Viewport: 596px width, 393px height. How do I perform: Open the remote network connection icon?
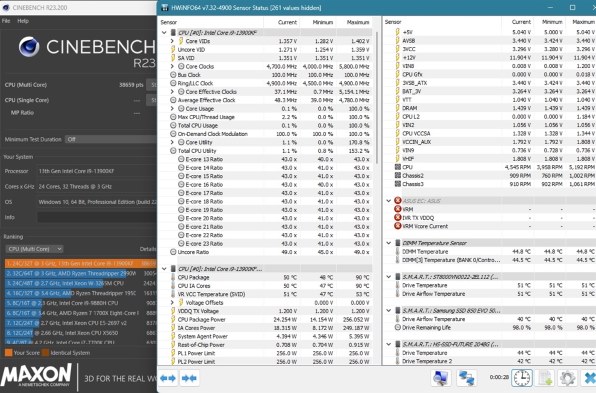pos(466,378)
